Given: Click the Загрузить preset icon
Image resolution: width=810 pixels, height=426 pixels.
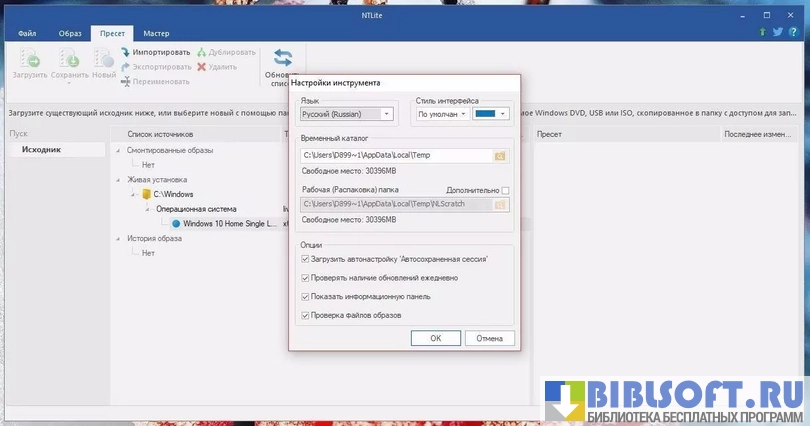Looking at the screenshot, I should click(x=29, y=58).
